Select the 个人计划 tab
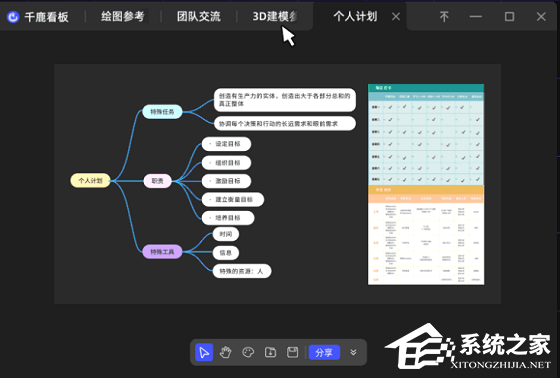The image size is (560, 378). (355, 16)
